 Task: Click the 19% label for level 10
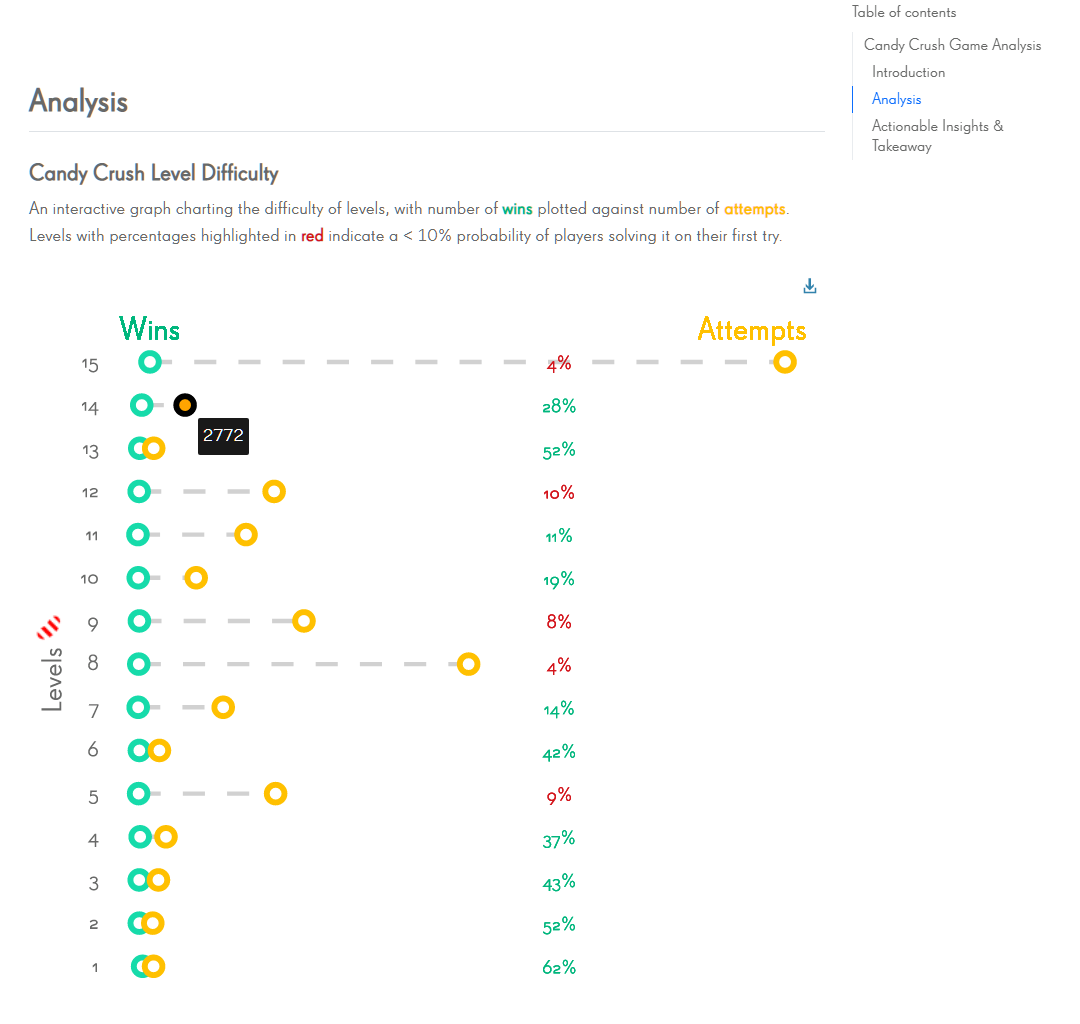559,579
